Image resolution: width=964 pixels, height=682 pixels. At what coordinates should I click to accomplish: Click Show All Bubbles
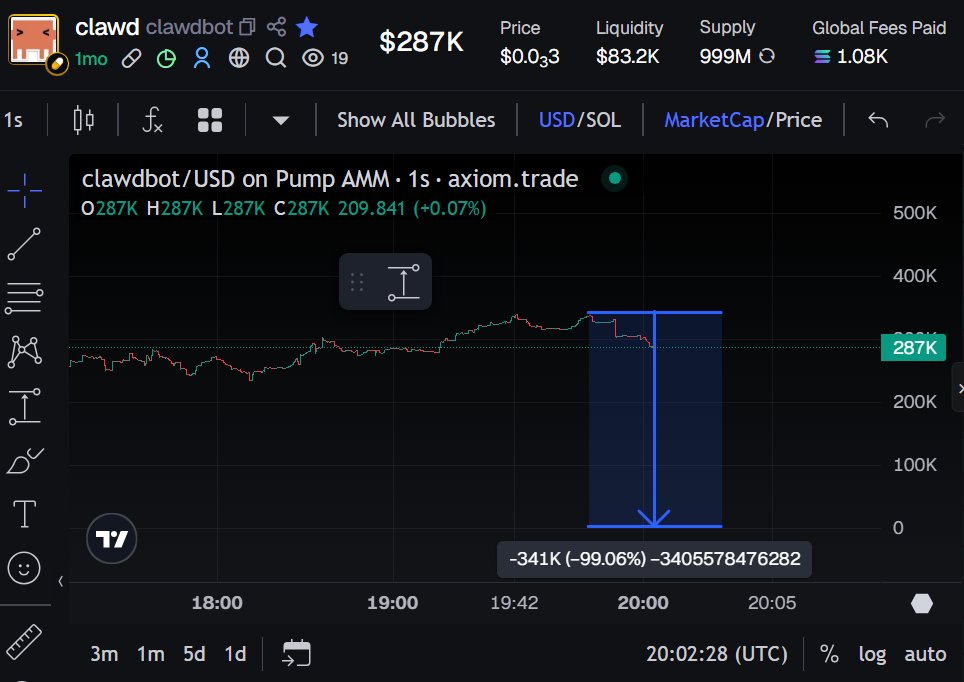click(x=416, y=120)
